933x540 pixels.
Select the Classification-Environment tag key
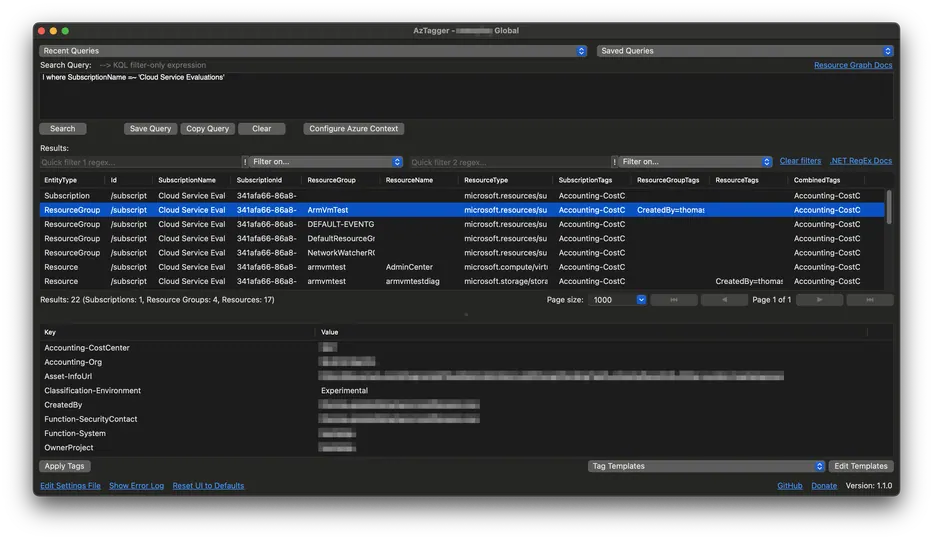point(92,391)
